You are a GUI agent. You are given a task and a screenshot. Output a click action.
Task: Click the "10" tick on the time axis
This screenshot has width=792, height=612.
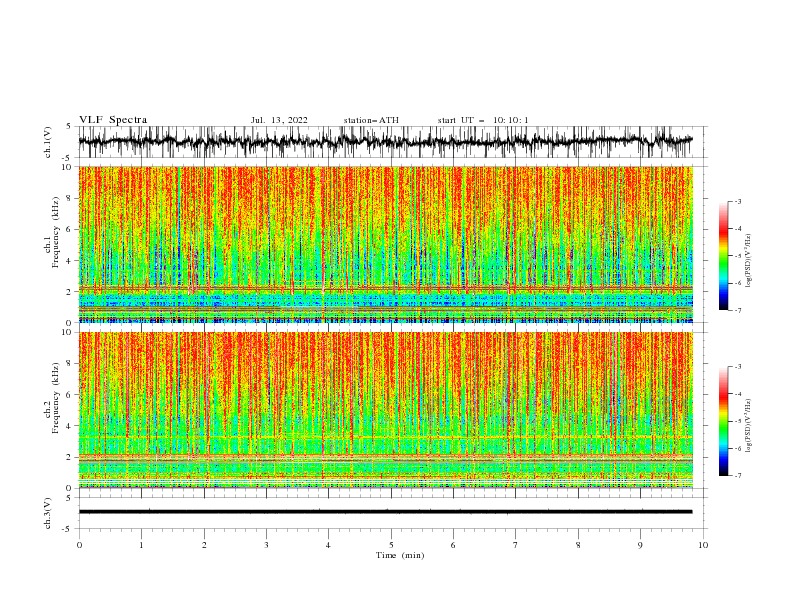(x=703, y=545)
